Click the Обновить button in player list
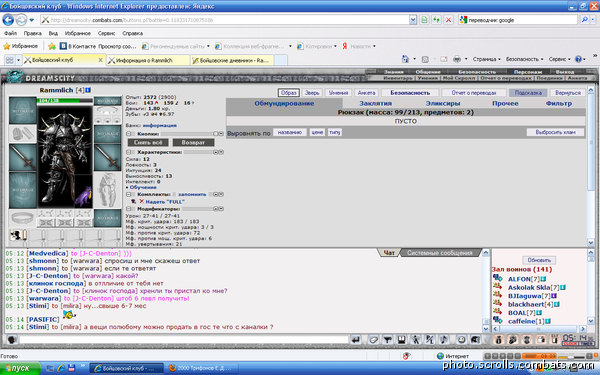The image size is (600, 375). point(539,260)
